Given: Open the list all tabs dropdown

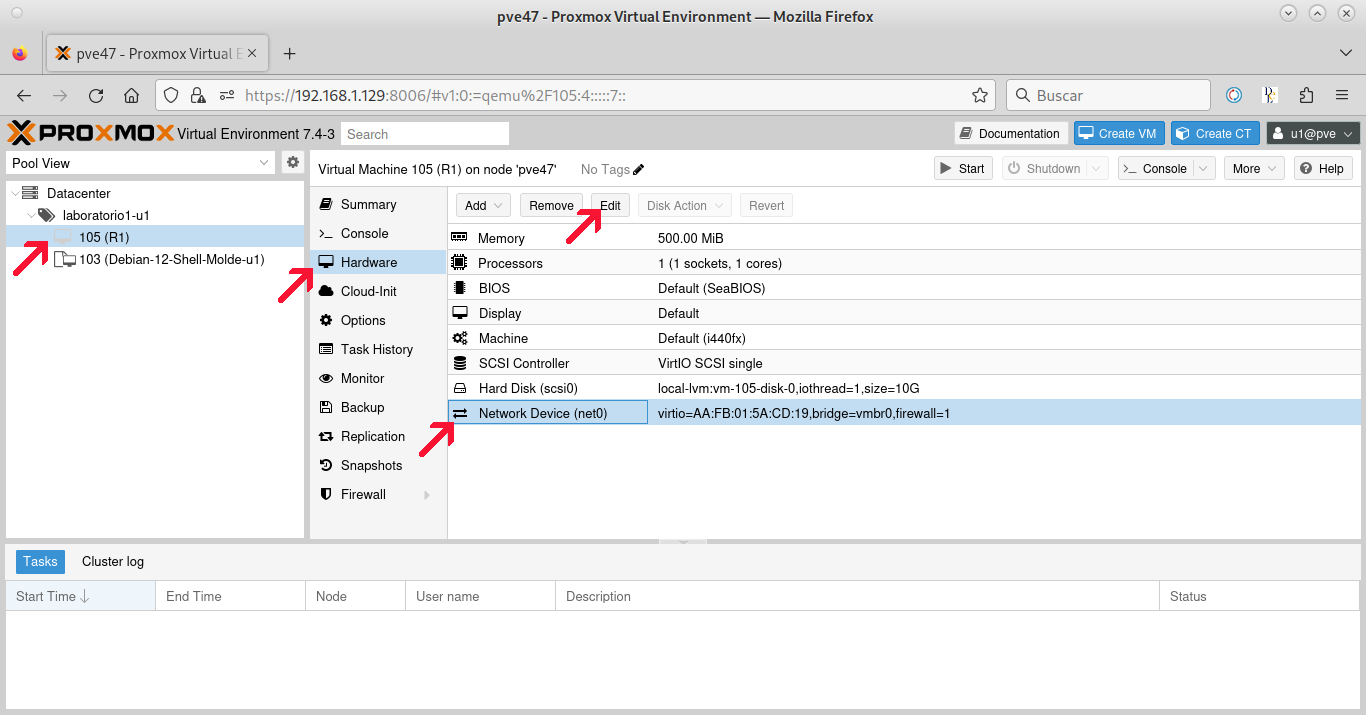Looking at the screenshot, I should 1345,53.
